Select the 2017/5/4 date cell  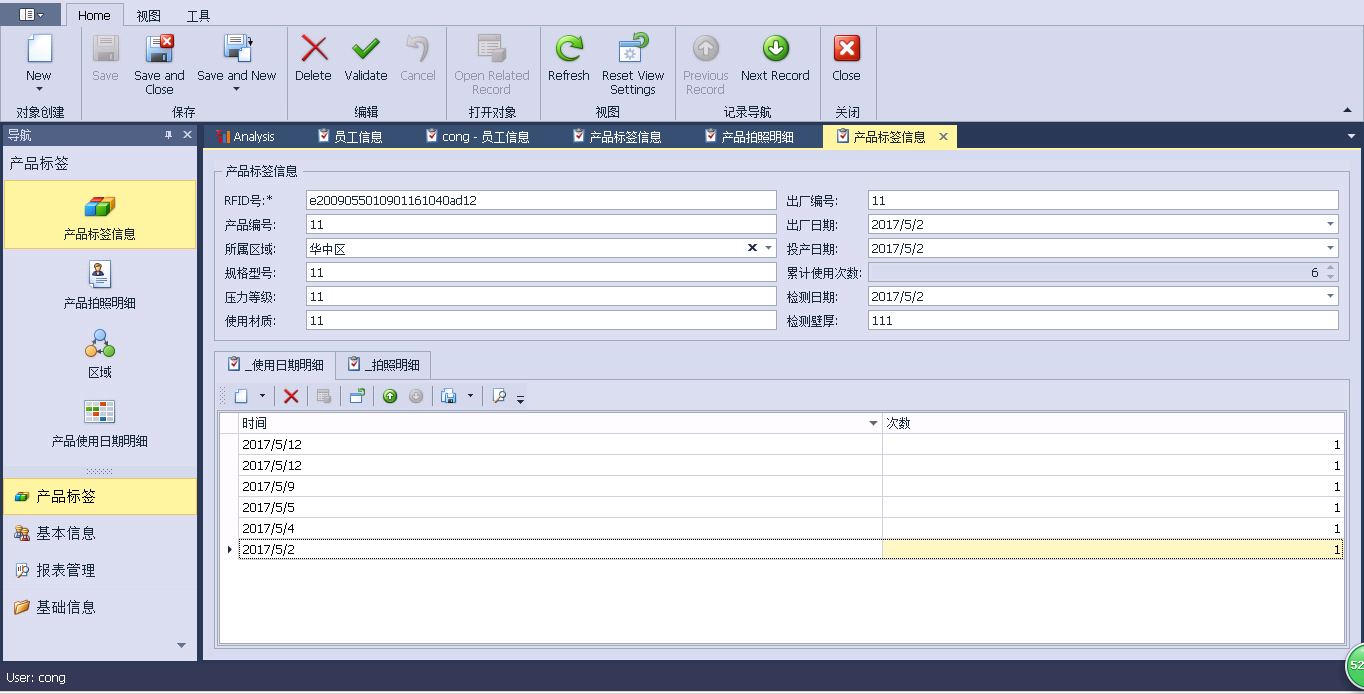[x=561, y=528]
